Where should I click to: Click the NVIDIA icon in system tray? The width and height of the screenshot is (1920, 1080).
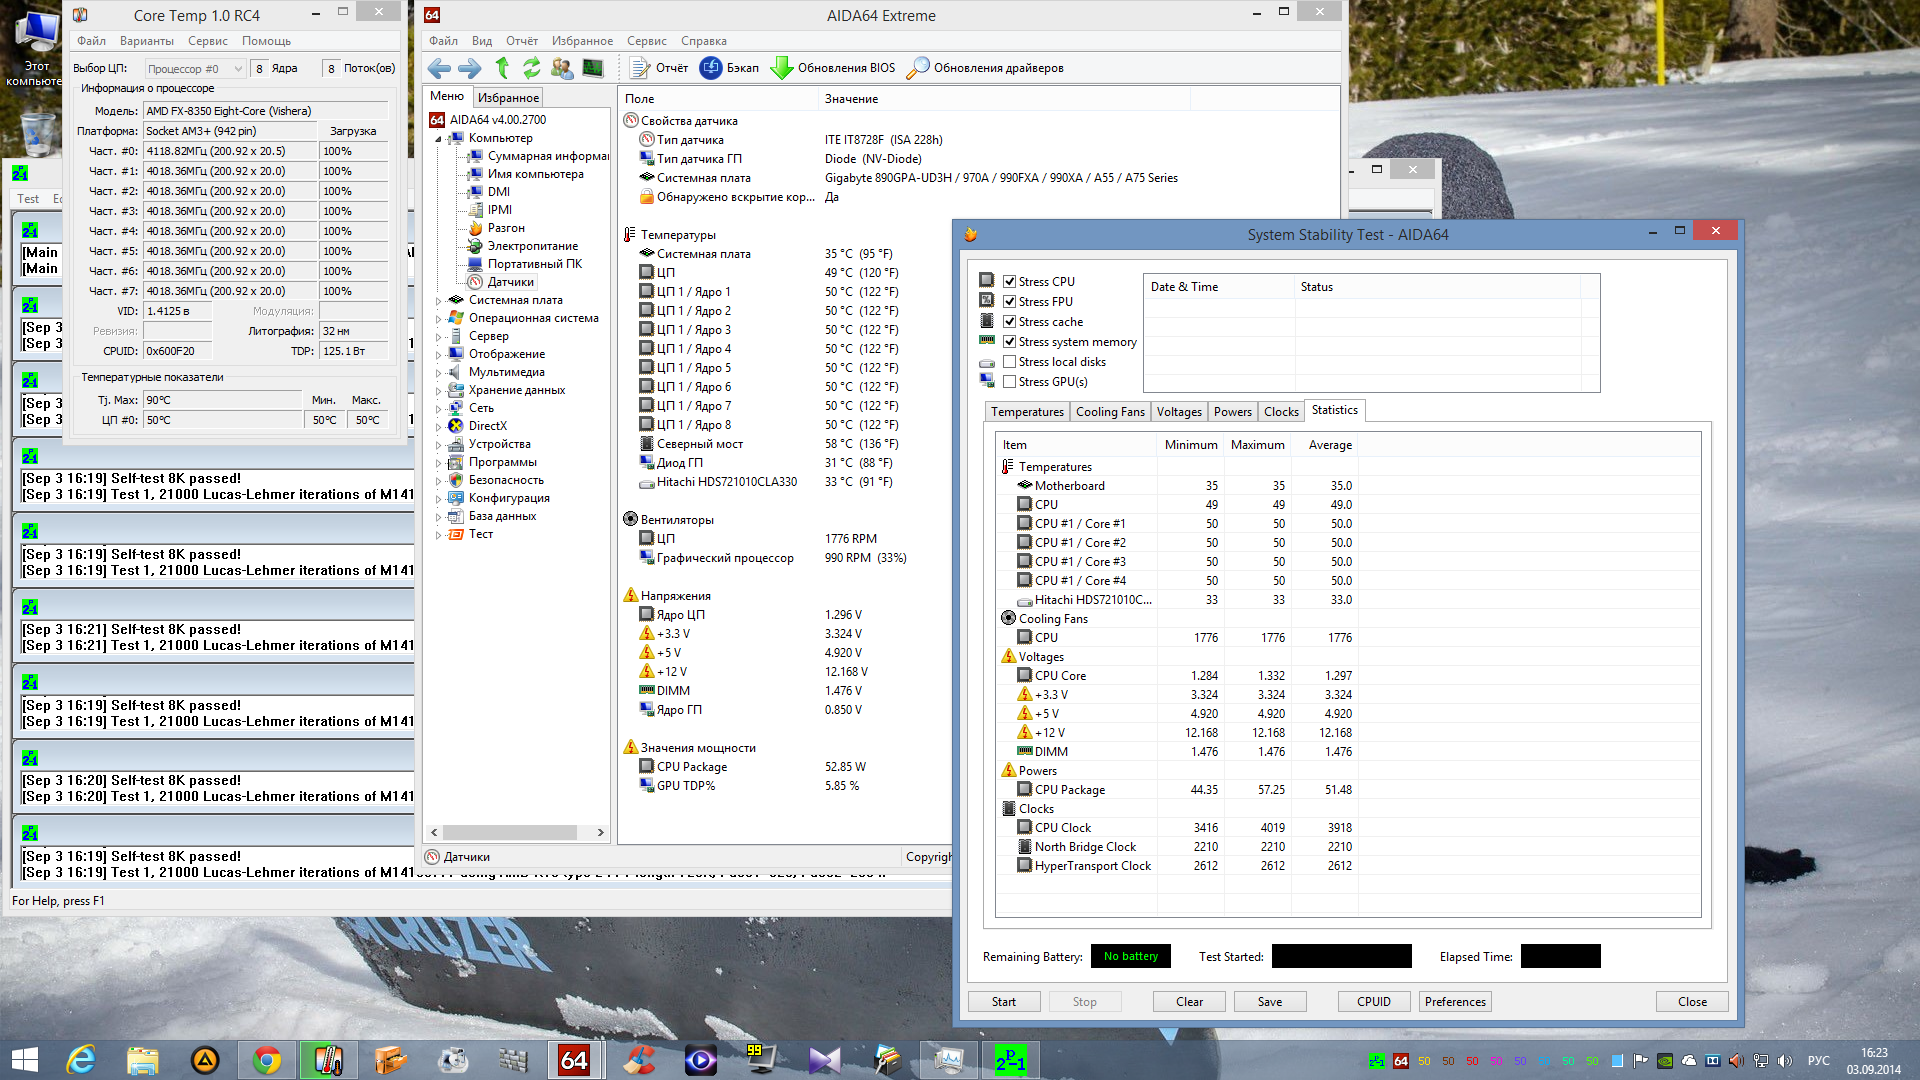click(x=1665, y=1061)
